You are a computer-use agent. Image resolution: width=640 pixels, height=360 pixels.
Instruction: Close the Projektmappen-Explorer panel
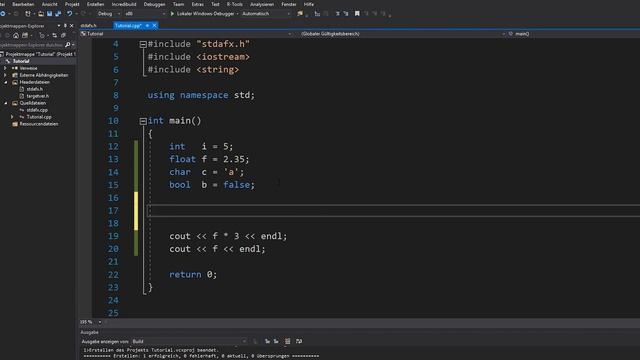coord(72,25)
